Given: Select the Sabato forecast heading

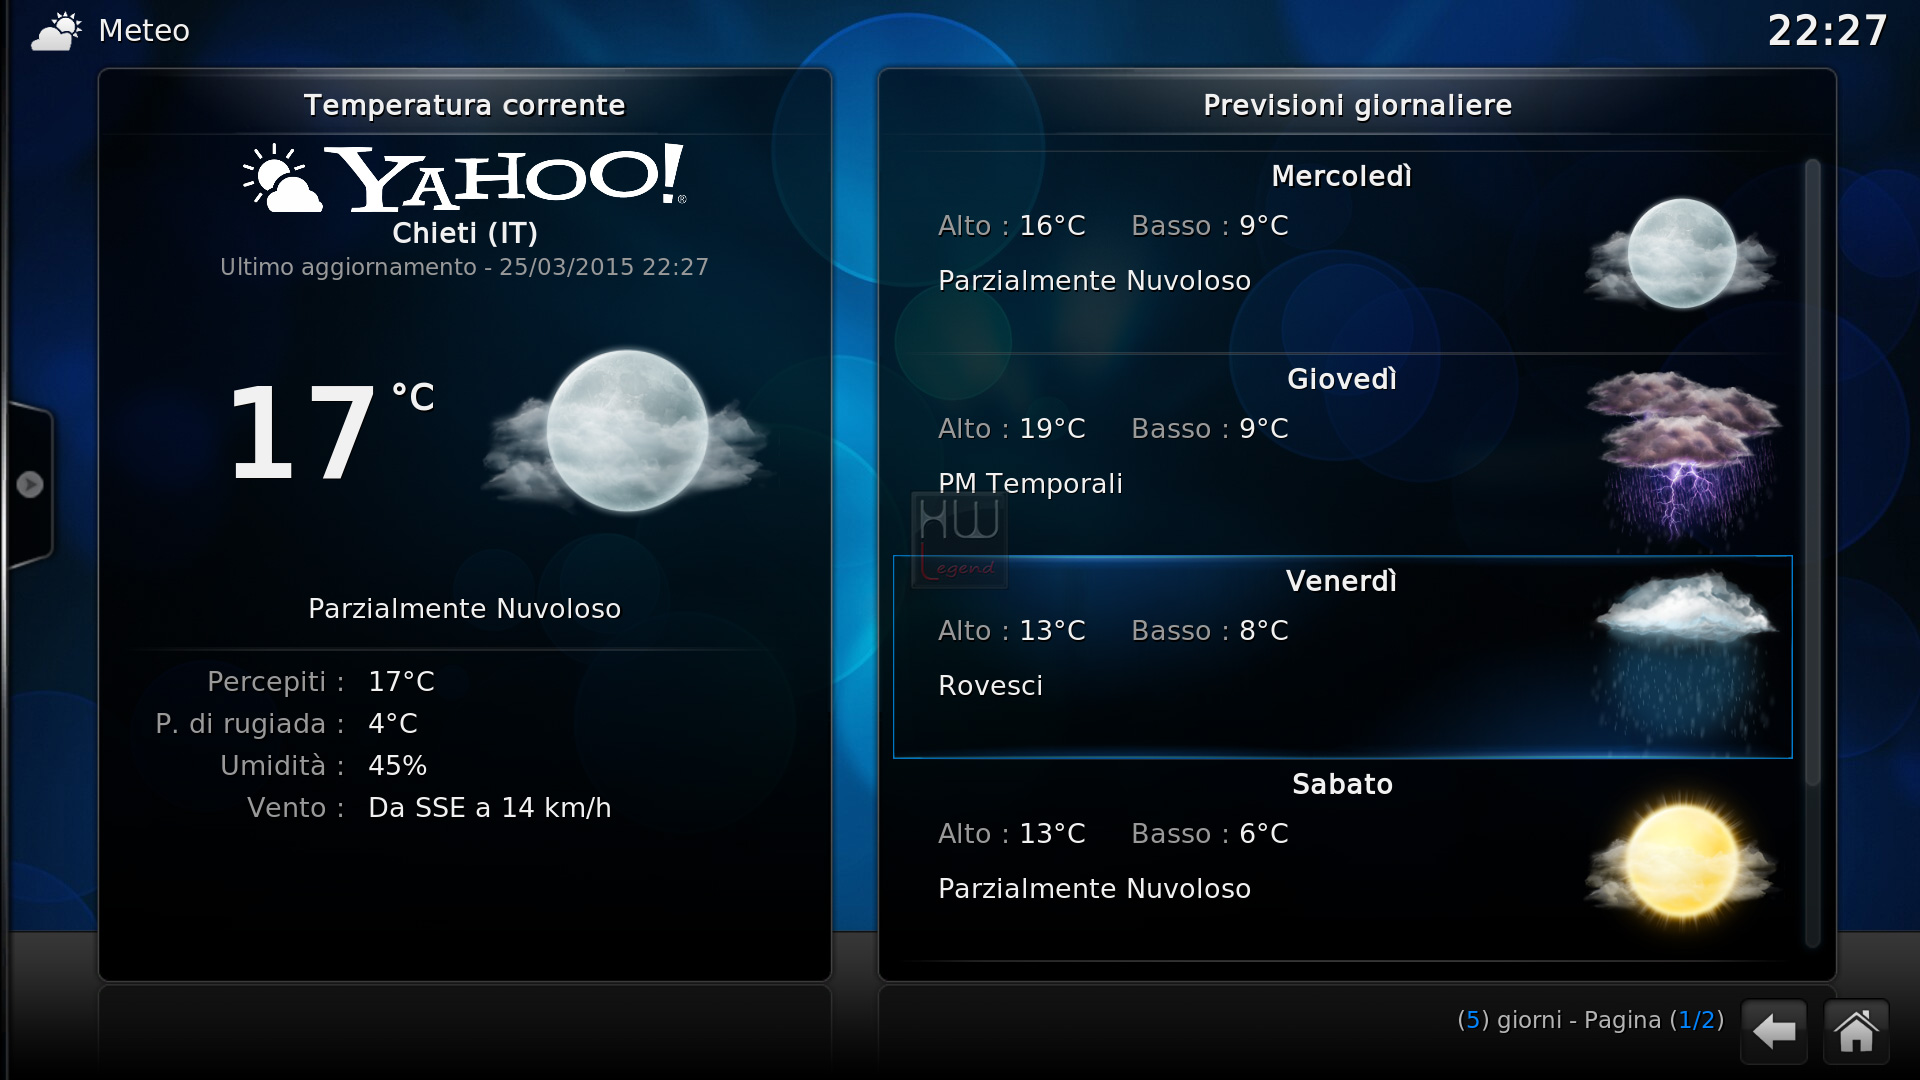Looking at the screenshot, I should [x=1342, y=784].
